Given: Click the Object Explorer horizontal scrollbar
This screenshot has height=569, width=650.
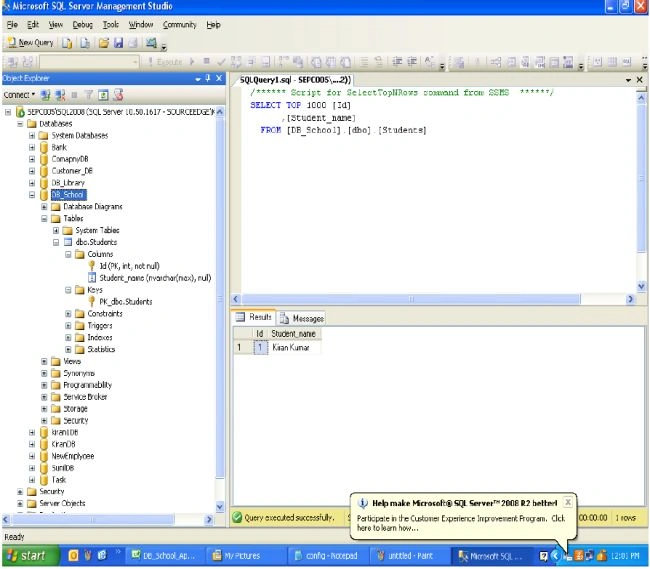Looking at the screenshot, I should click(107, 519).
